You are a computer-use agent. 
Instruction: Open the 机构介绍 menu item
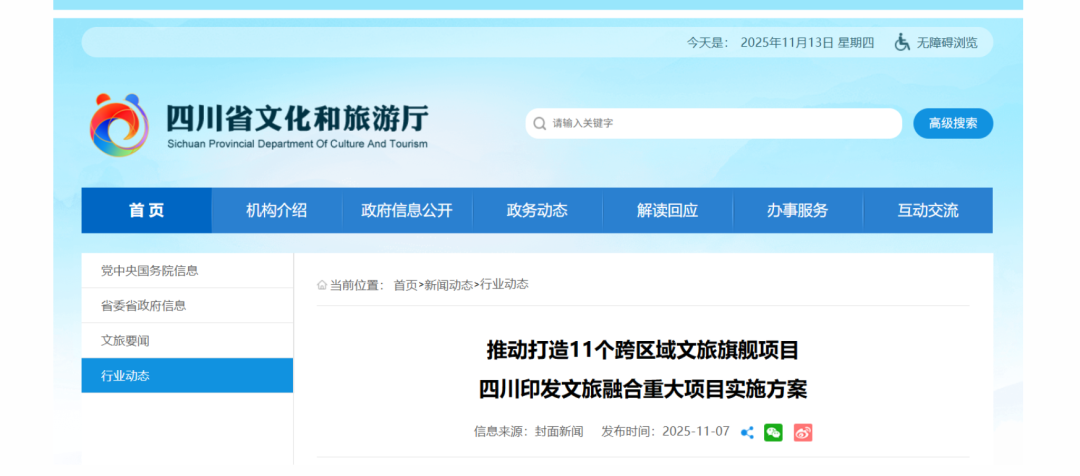(276, 210)
